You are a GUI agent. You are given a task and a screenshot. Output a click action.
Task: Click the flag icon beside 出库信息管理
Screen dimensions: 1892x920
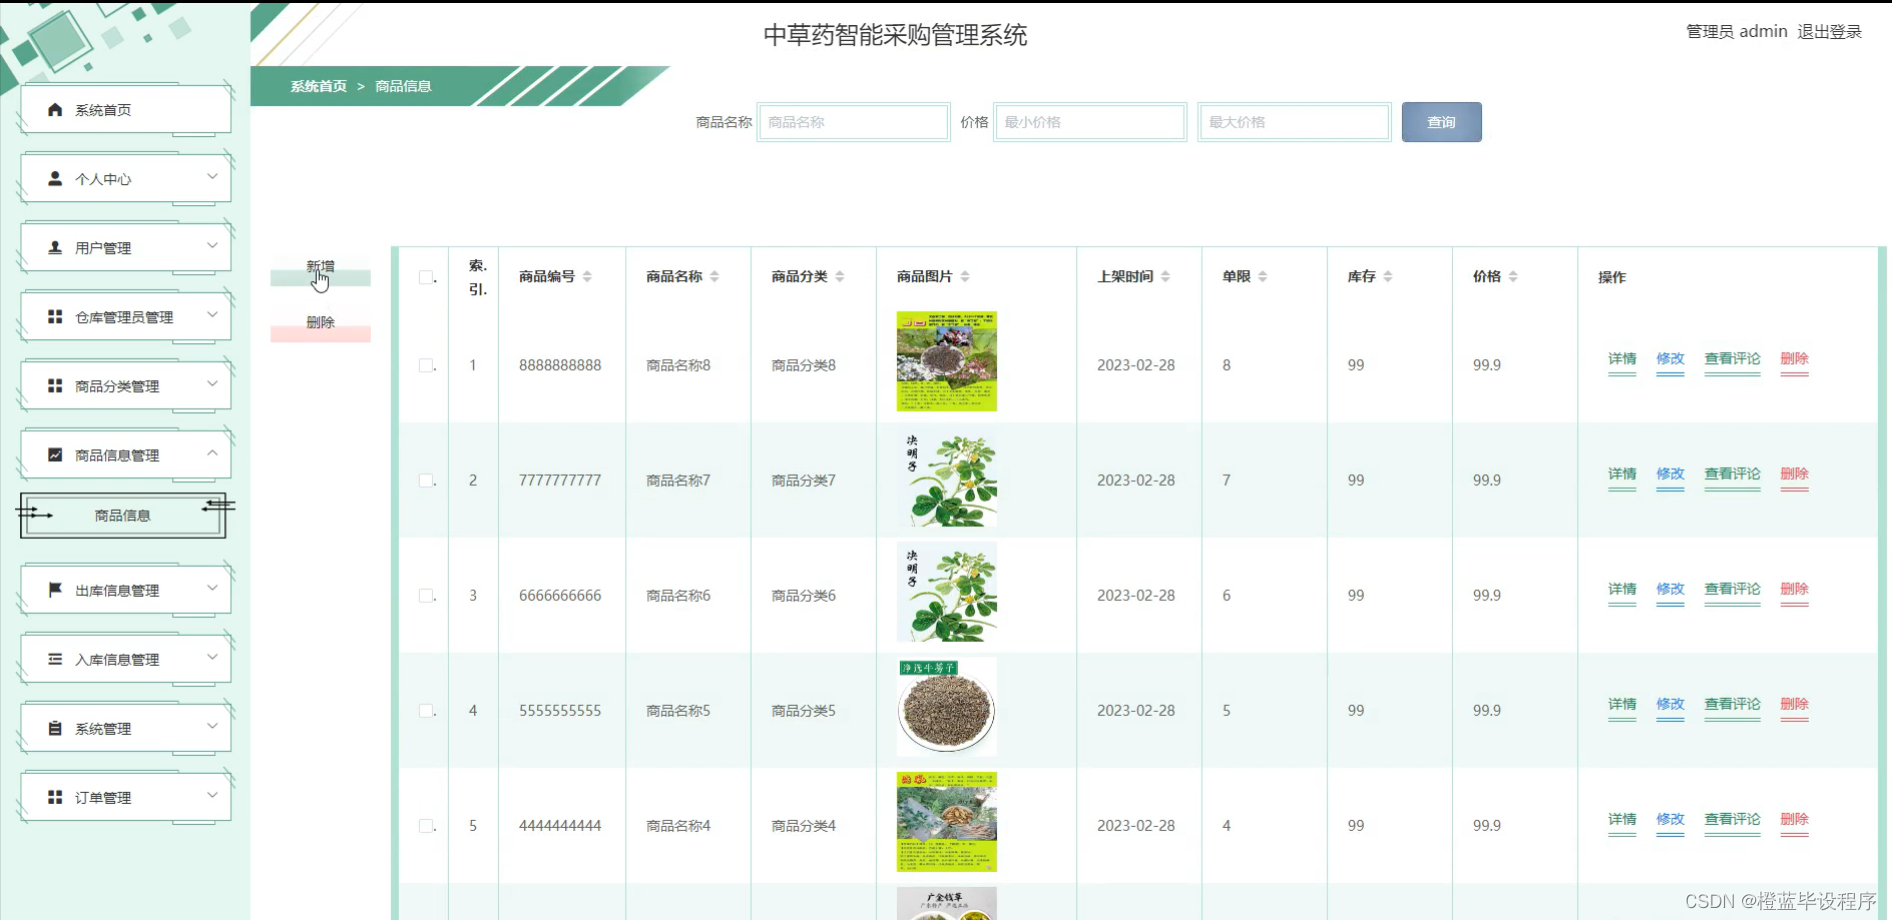pyautogui.click(x=55, y=590)
